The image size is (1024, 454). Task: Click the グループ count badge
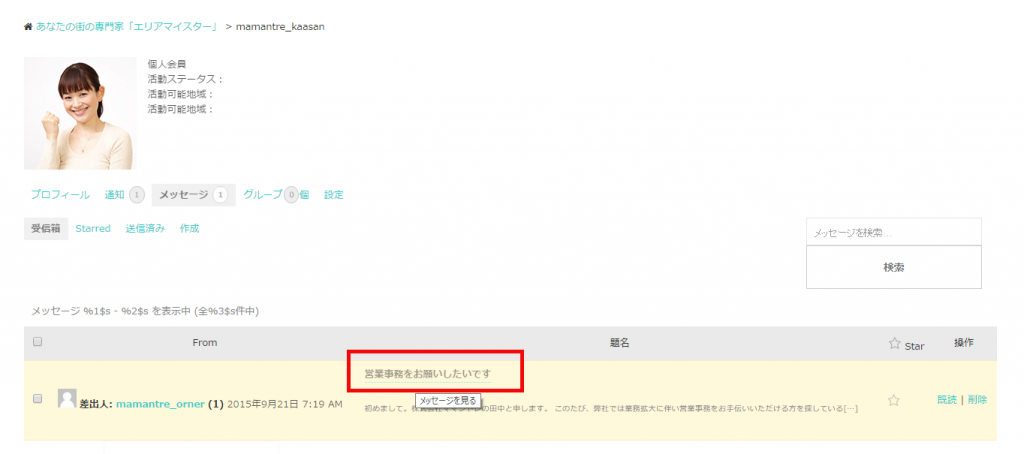pyautogui.click(x=291, y=195)
